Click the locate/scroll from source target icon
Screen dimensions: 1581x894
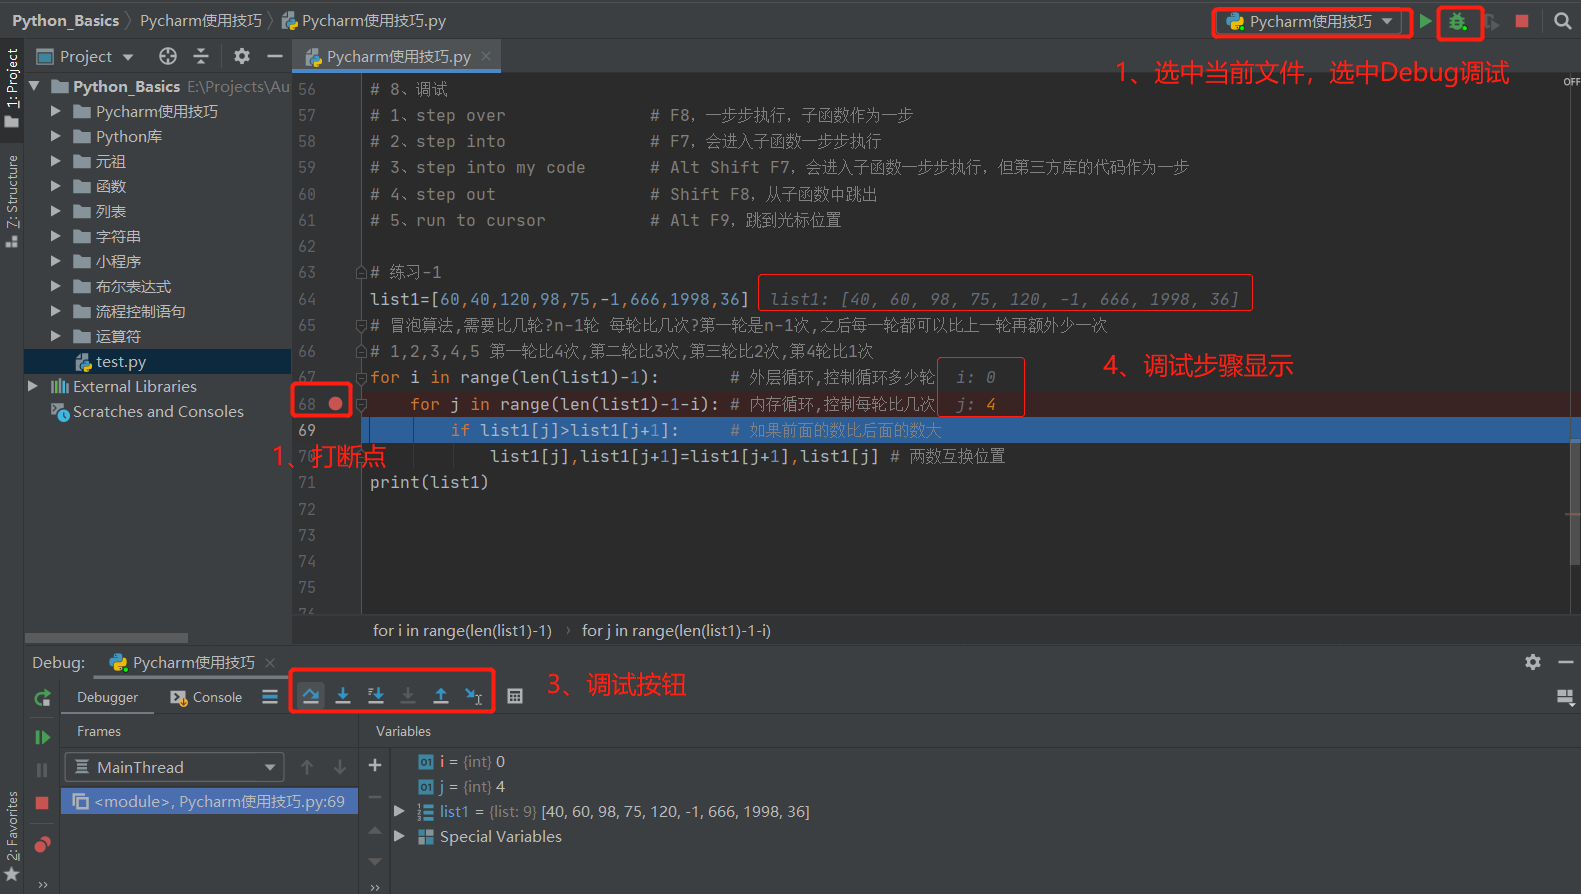coord(168,56)
